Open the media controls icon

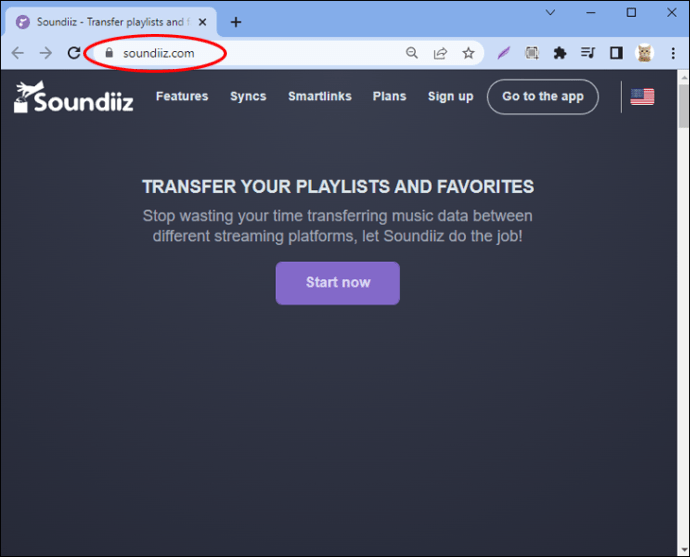click(x=588, y=53)
